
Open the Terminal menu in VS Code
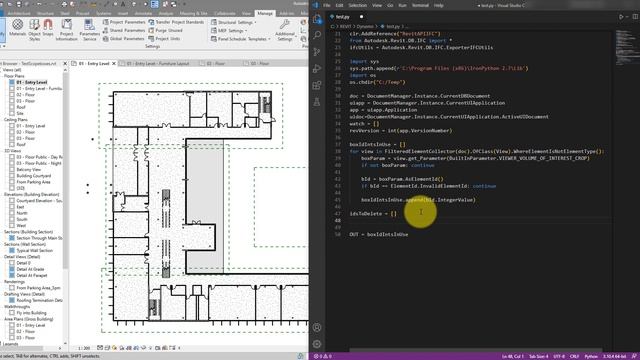420,5
